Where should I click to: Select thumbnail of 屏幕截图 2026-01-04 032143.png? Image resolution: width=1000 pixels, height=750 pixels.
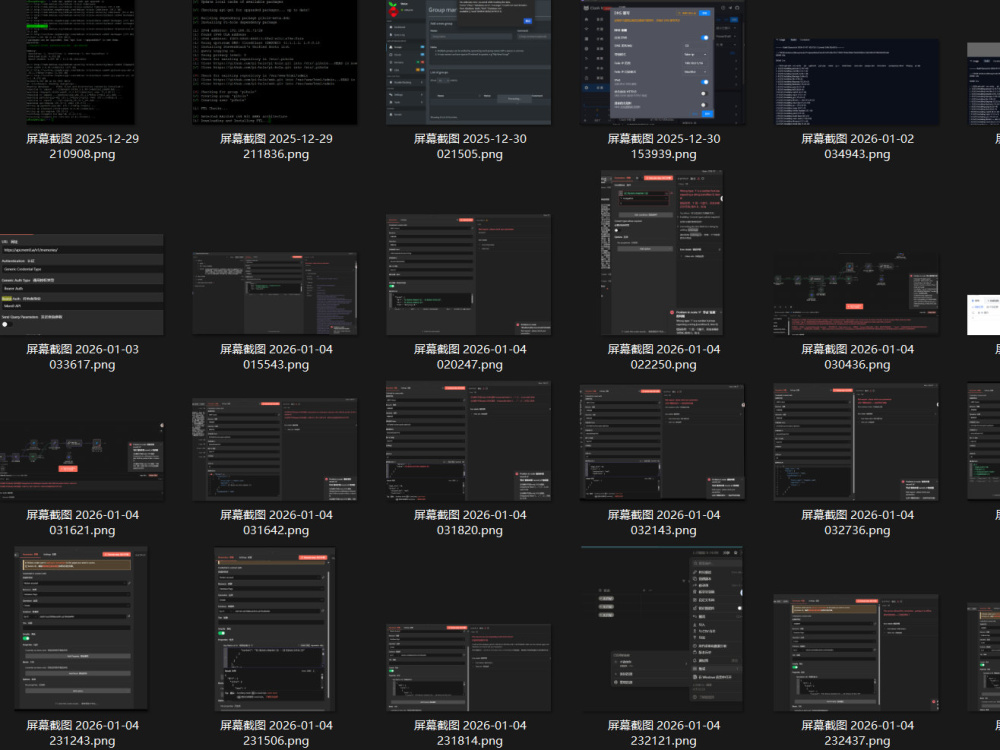(x=663, y=443)
